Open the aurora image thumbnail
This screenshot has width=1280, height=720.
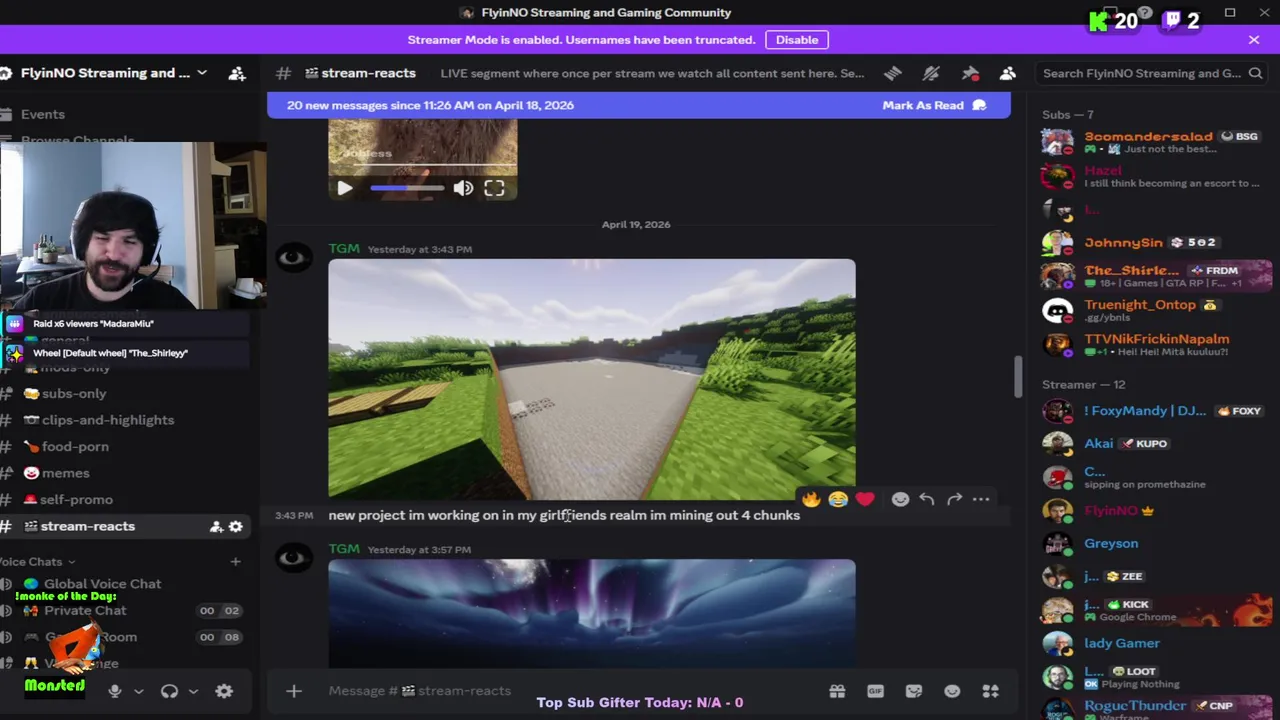tap(592, 612)
